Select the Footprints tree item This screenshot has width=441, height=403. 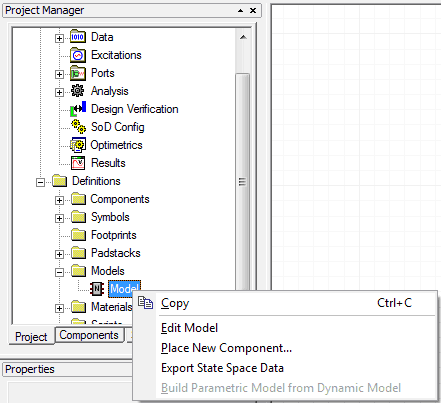[x=114, y=235]
